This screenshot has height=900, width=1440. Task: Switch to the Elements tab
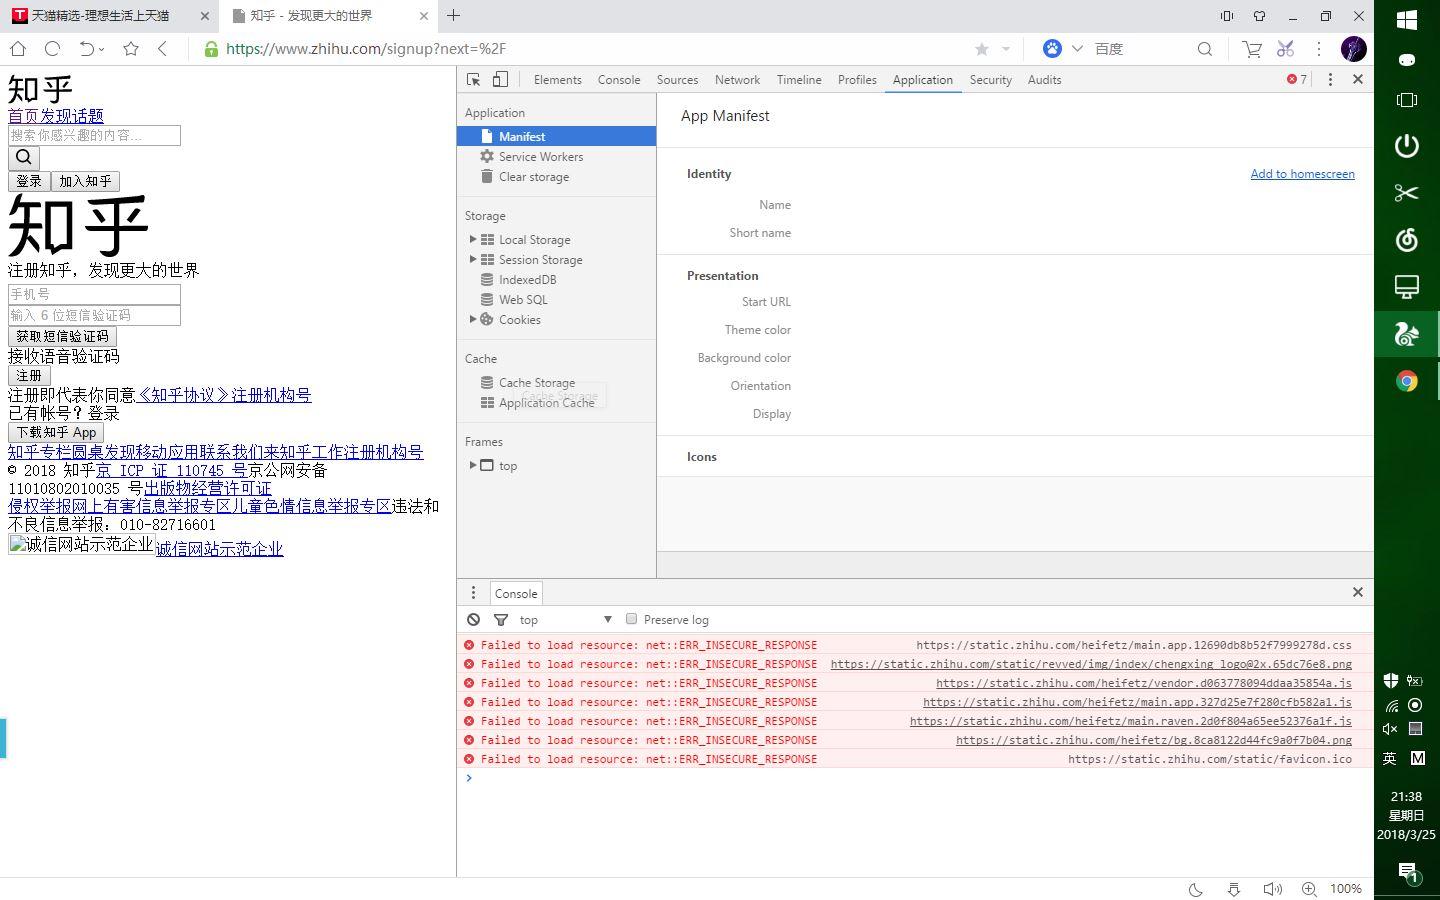[x=557, y=80]
